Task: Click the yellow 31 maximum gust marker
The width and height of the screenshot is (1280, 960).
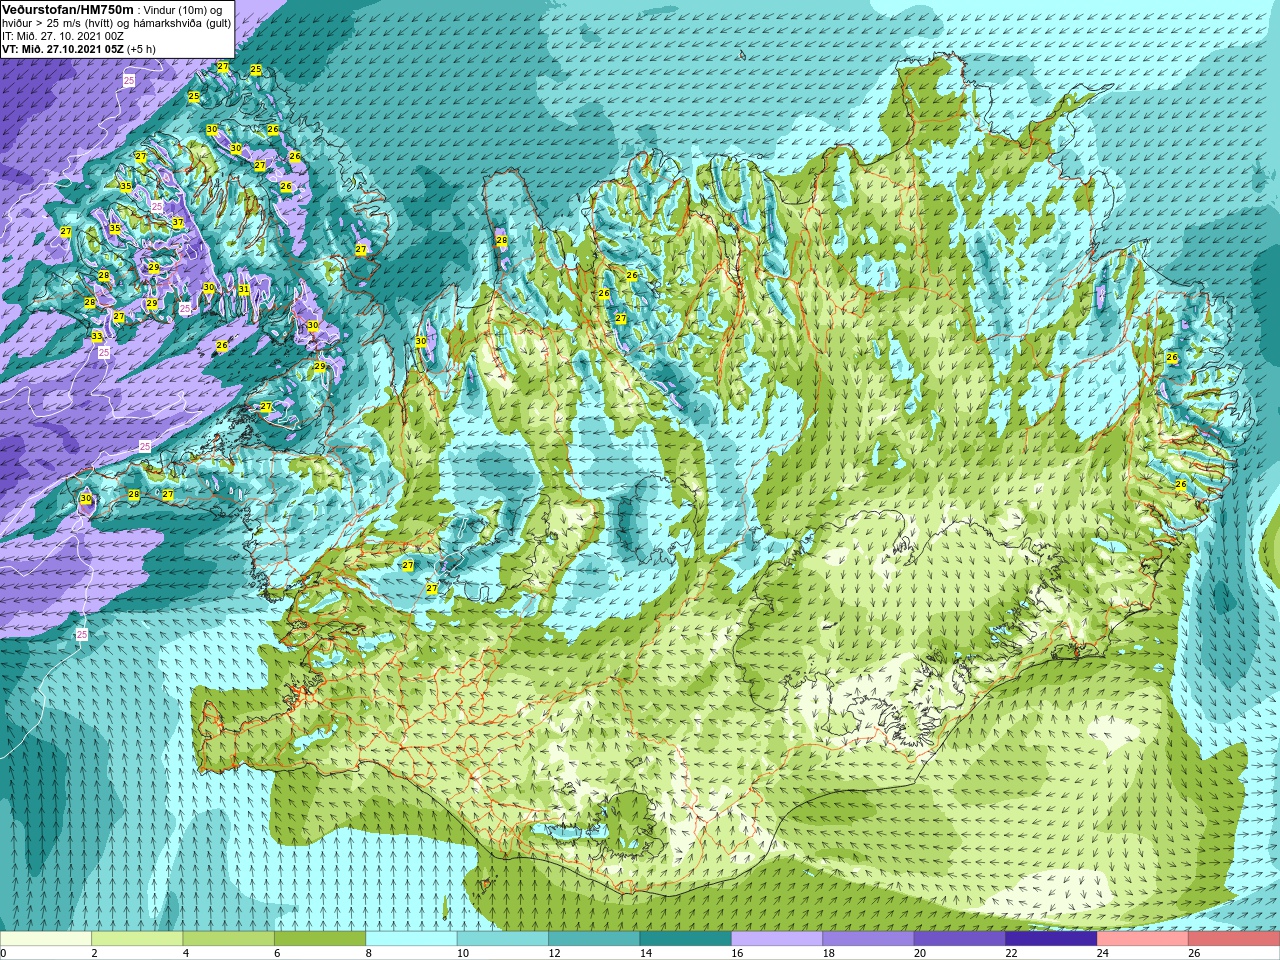Action: [244, 289]
